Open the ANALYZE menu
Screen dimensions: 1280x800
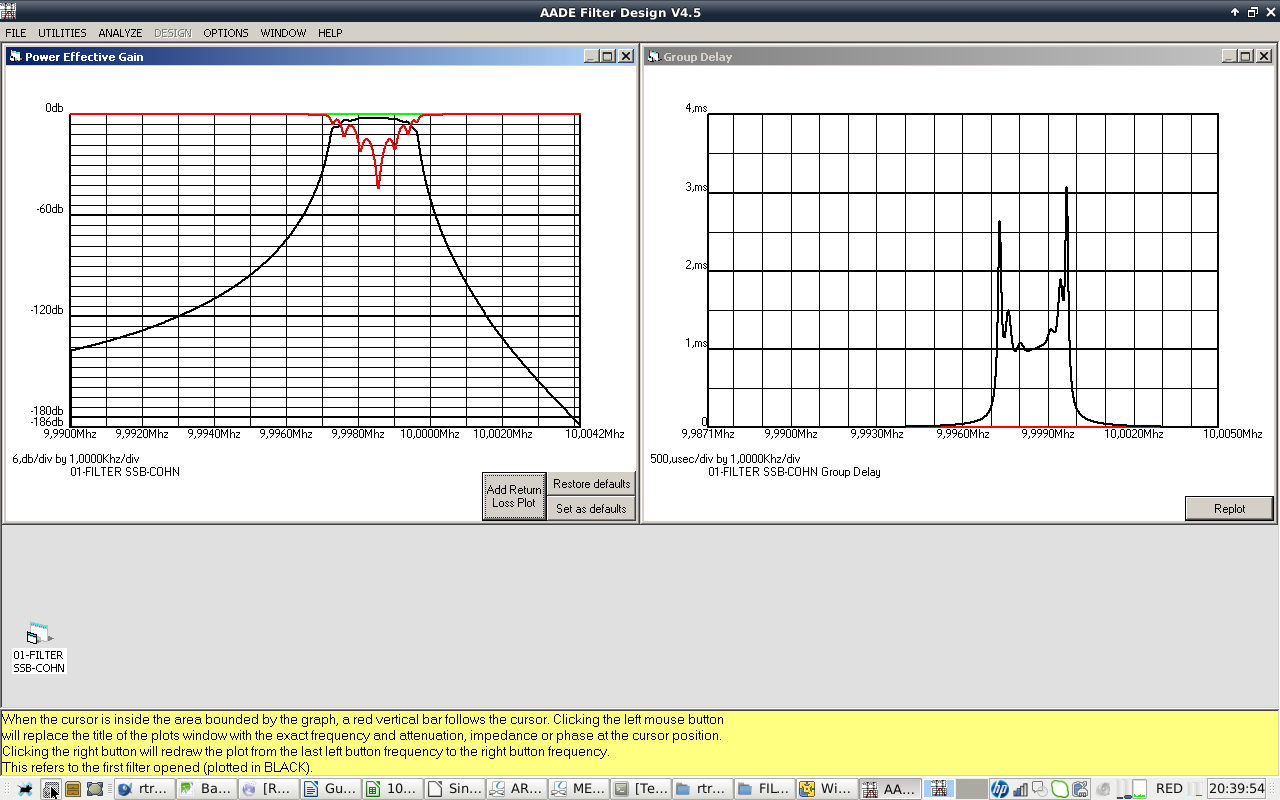coord(120,33)
